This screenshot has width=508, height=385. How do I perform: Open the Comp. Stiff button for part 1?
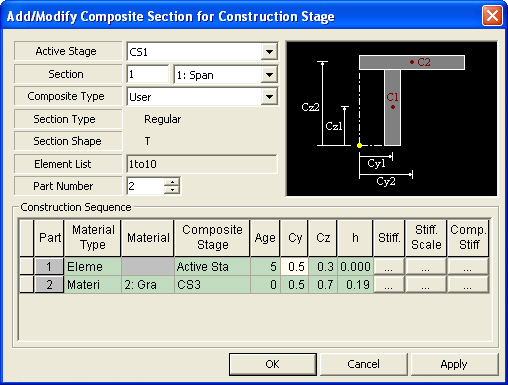tap(468, 267)
